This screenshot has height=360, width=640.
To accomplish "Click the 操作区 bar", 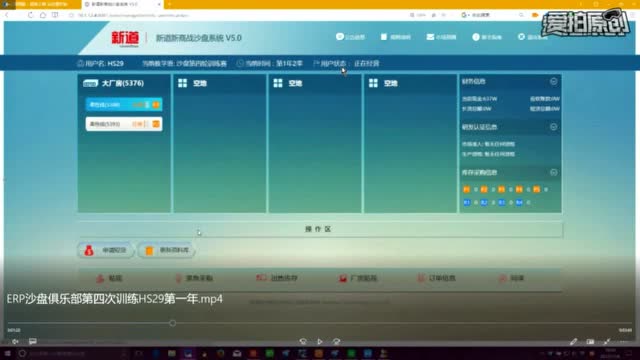I will pos(320,229).
